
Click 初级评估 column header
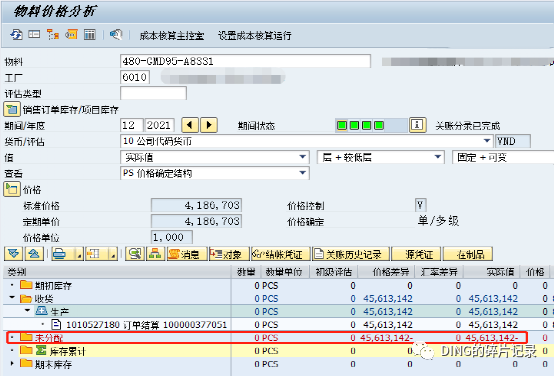point(333,272)
